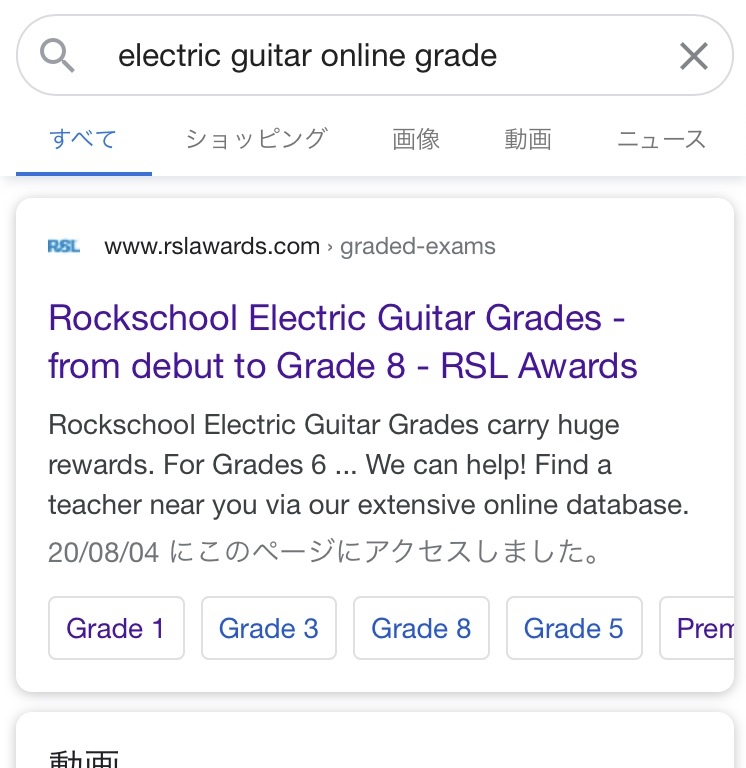Select the すべて tab
The image size is (746, 768).
(83, 140)
